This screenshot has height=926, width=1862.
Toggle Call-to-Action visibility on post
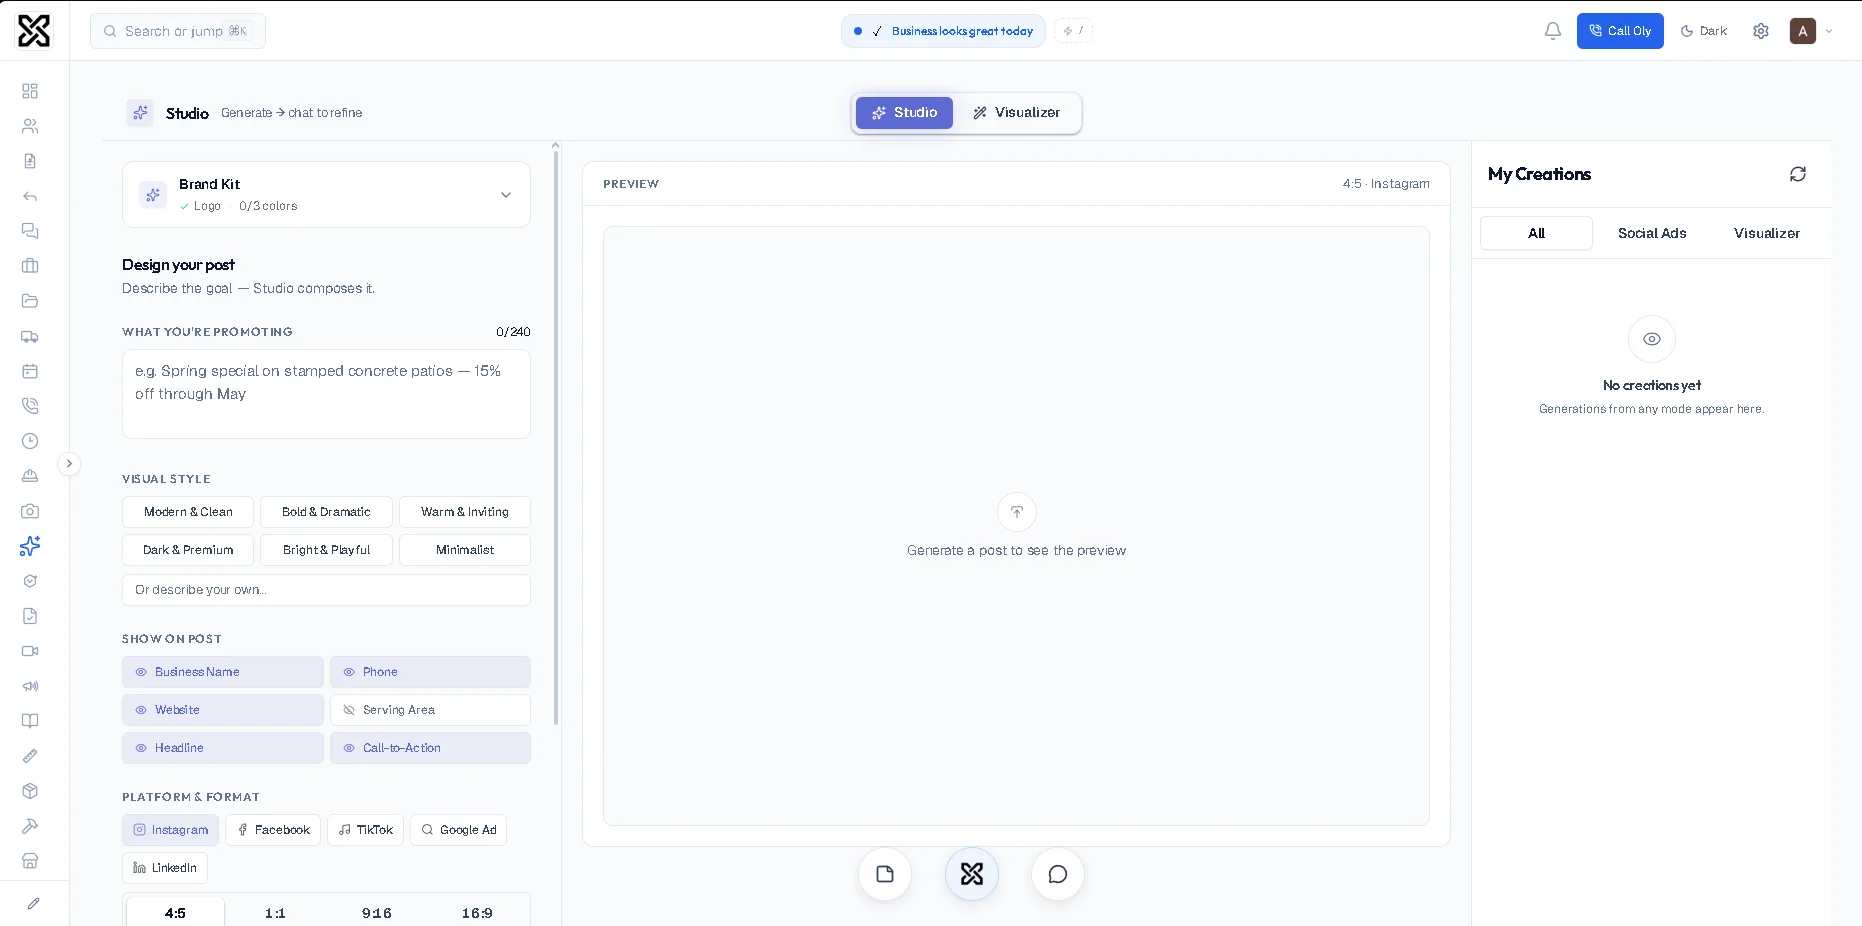pos(430,748)
